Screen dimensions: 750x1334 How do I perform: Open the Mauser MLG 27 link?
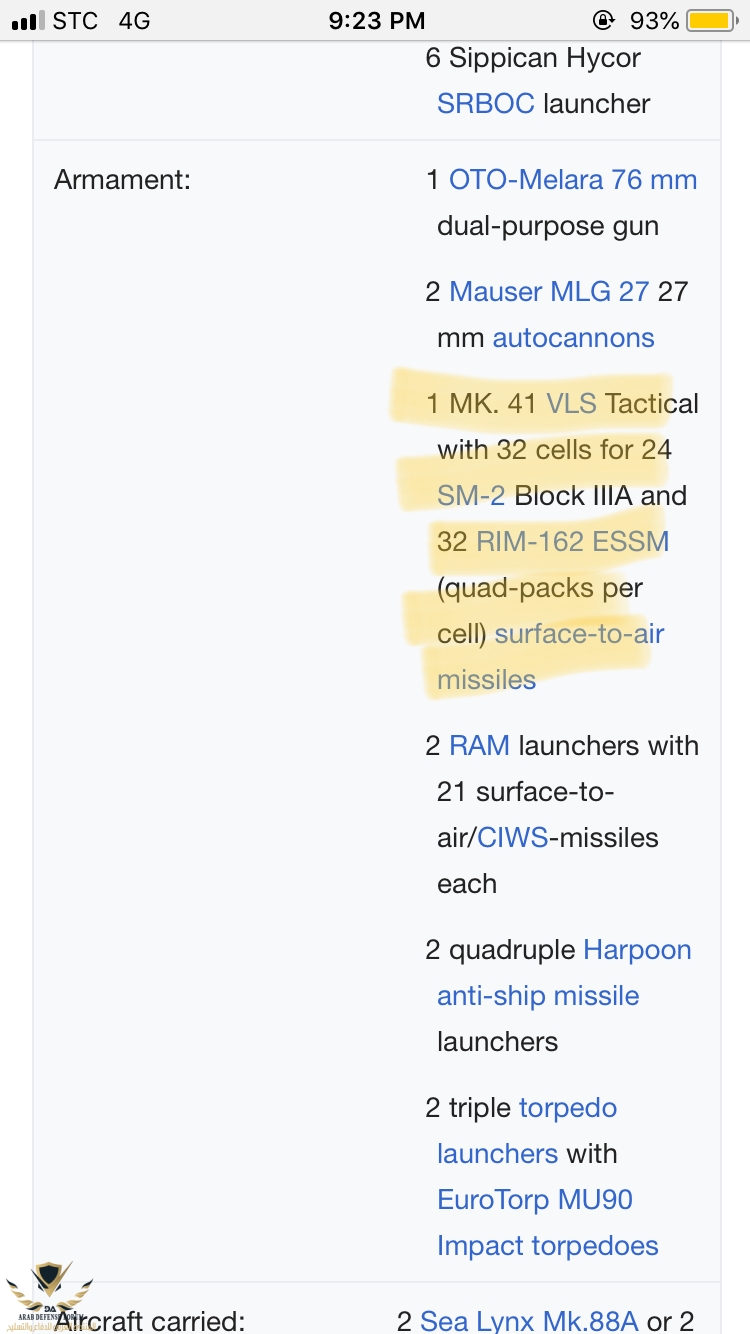[549, 292]
